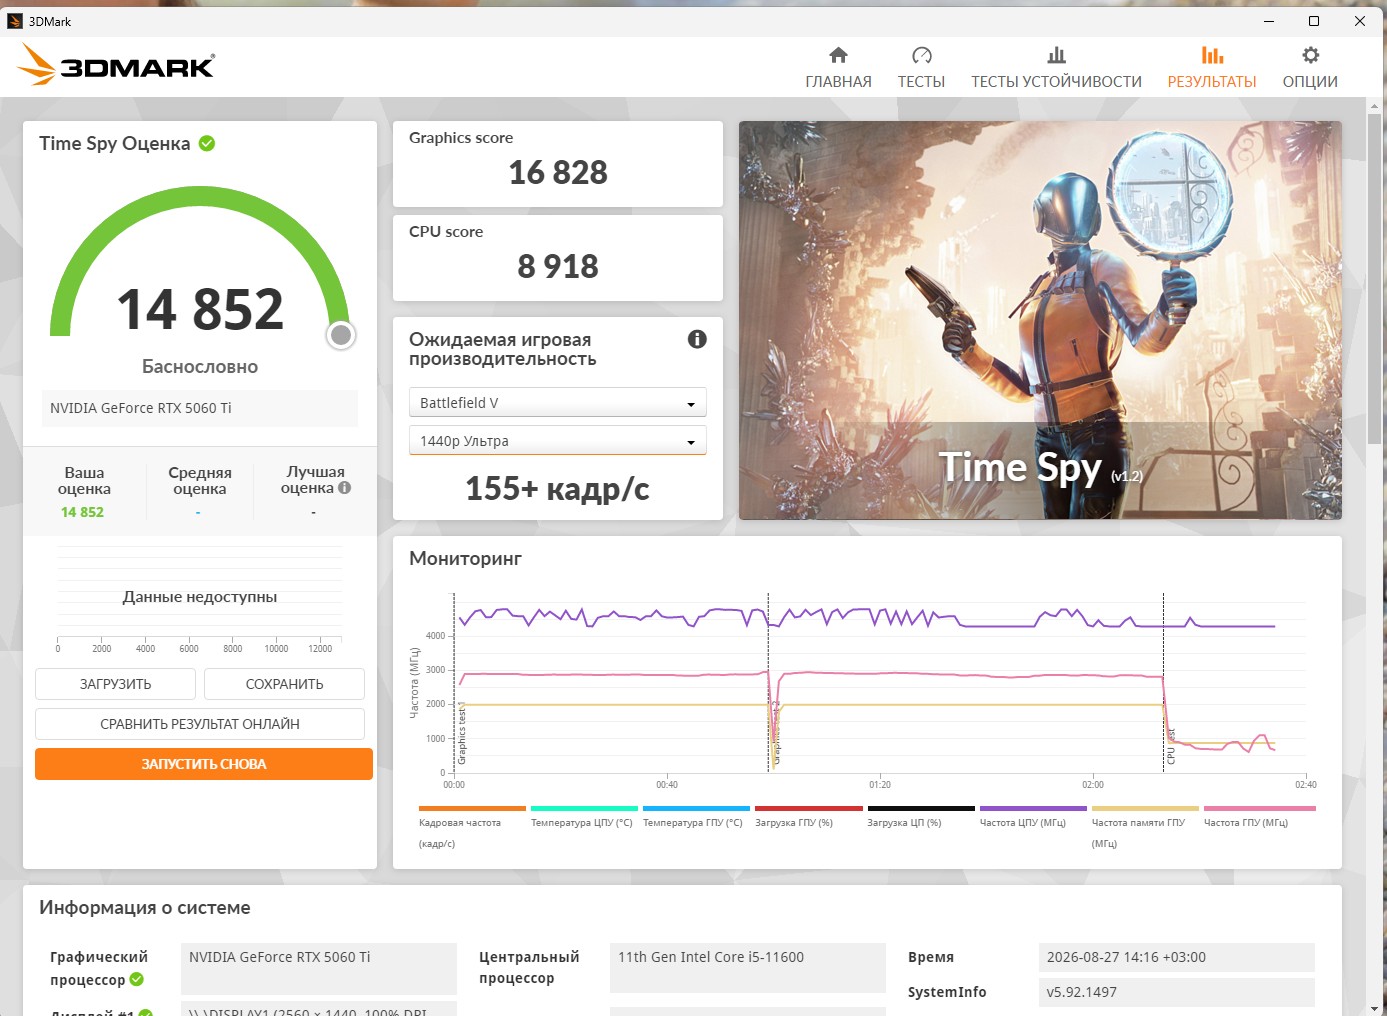The width and height of the screenshot is (1387, 1016).
Task: Click the ЗАПУСТИТЬ СНОВА button
Action: 204,764
